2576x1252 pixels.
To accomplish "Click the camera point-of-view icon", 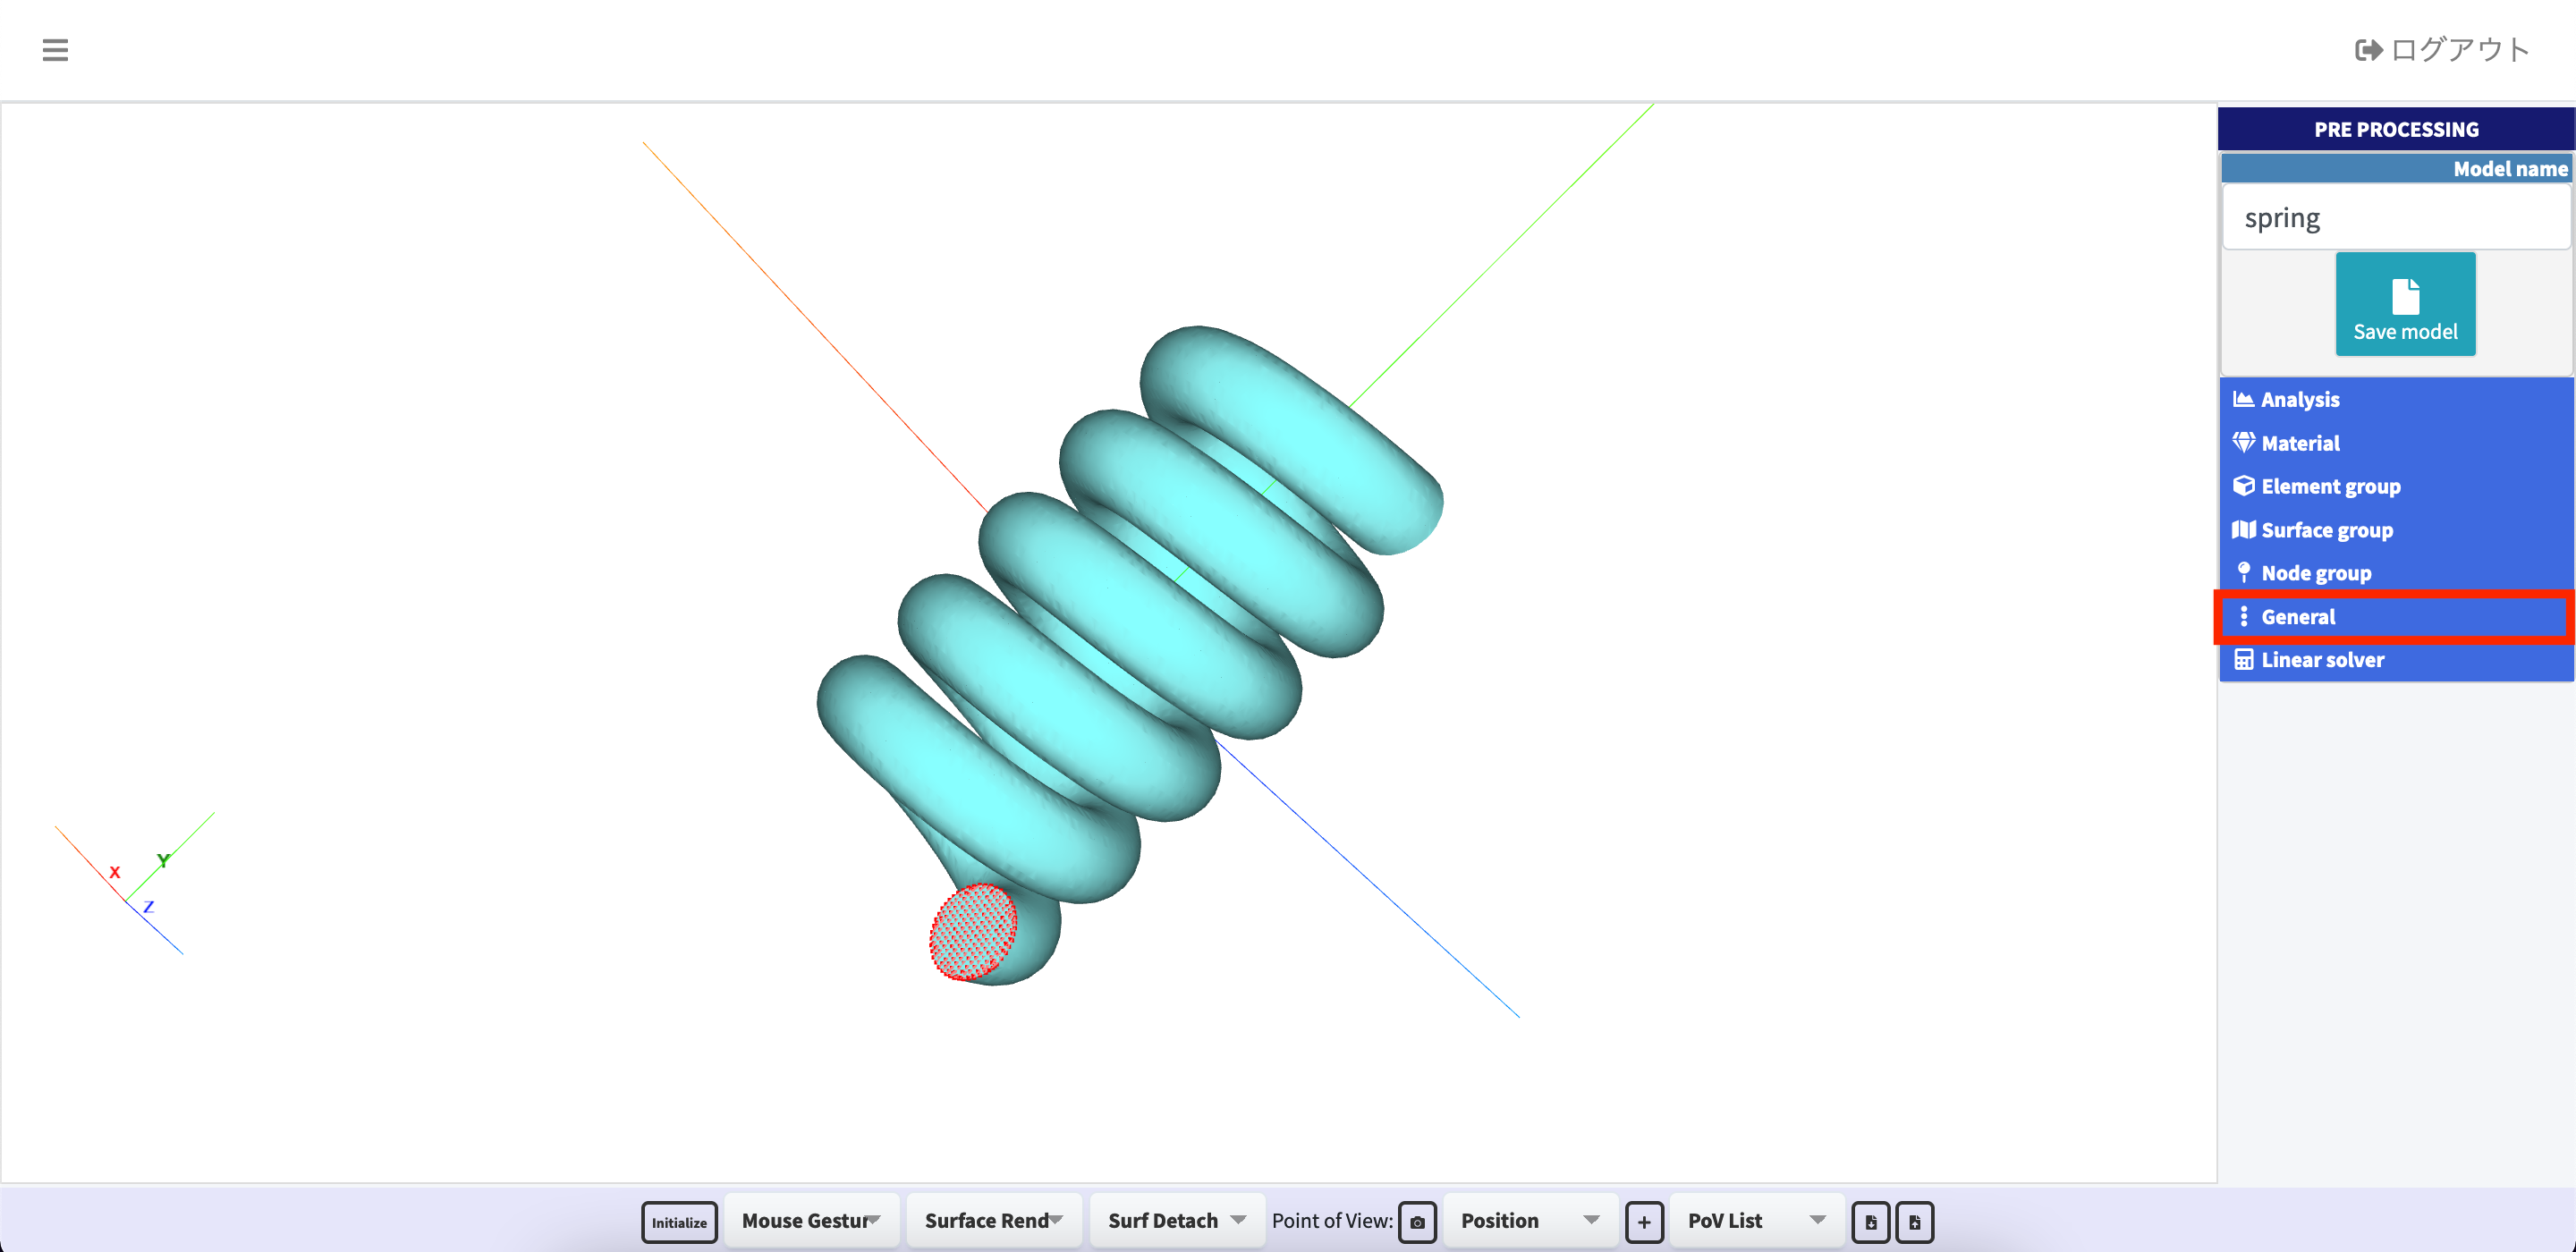I will [x=1416, y=1221].
